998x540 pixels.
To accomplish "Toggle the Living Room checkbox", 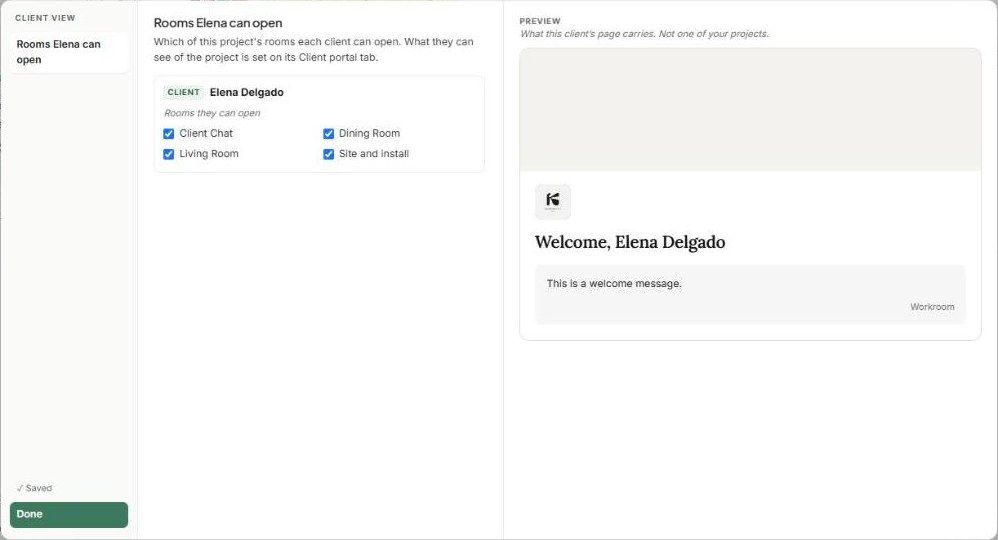I will (169, 154).
